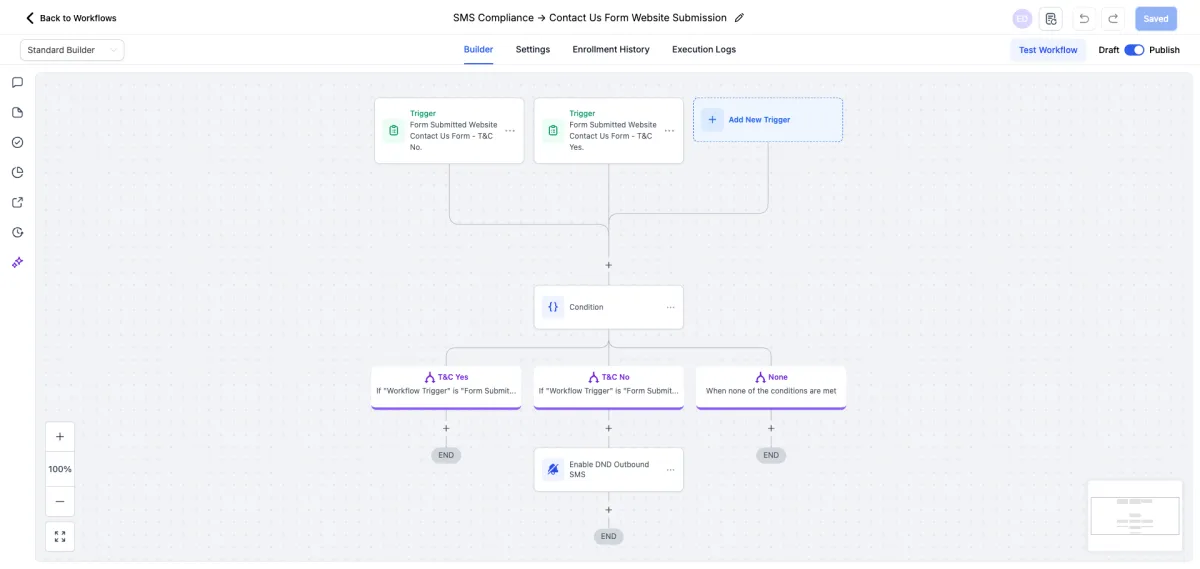Go Back to Workflows
Image resolution: width=1200 pixels, height=569 pixels.
tap(70, 18)
